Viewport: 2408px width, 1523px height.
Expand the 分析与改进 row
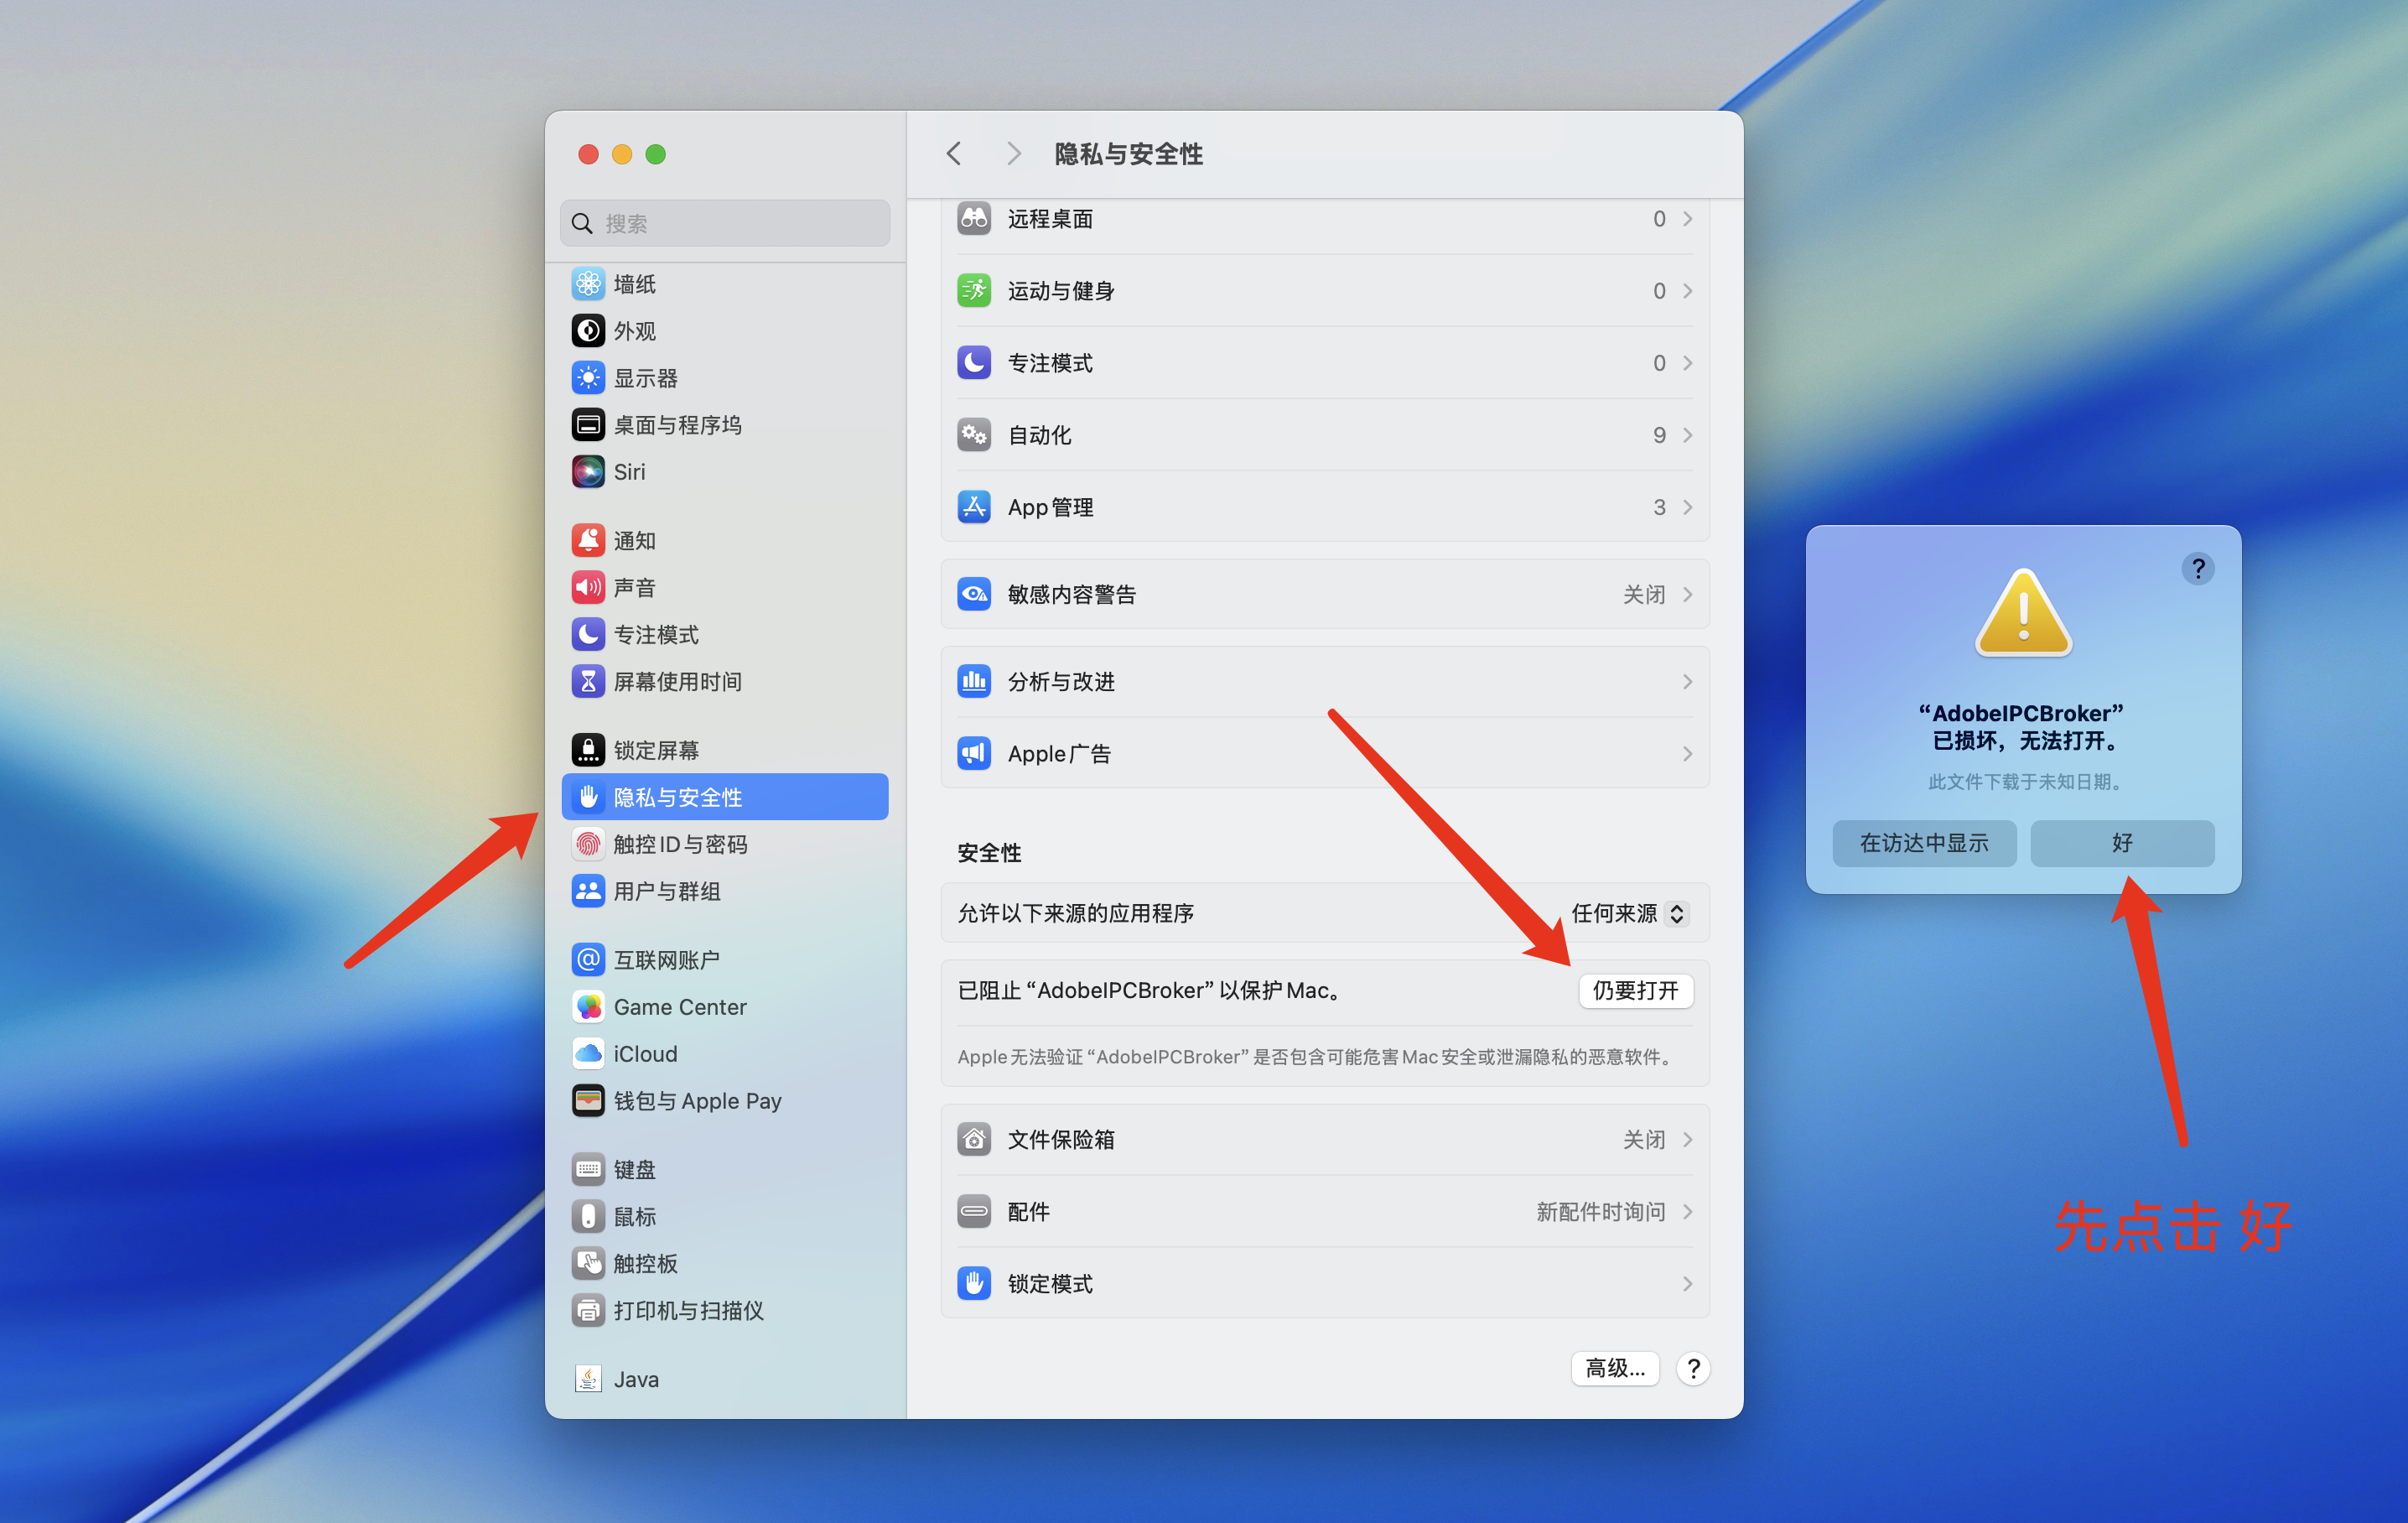point(1325,682)
